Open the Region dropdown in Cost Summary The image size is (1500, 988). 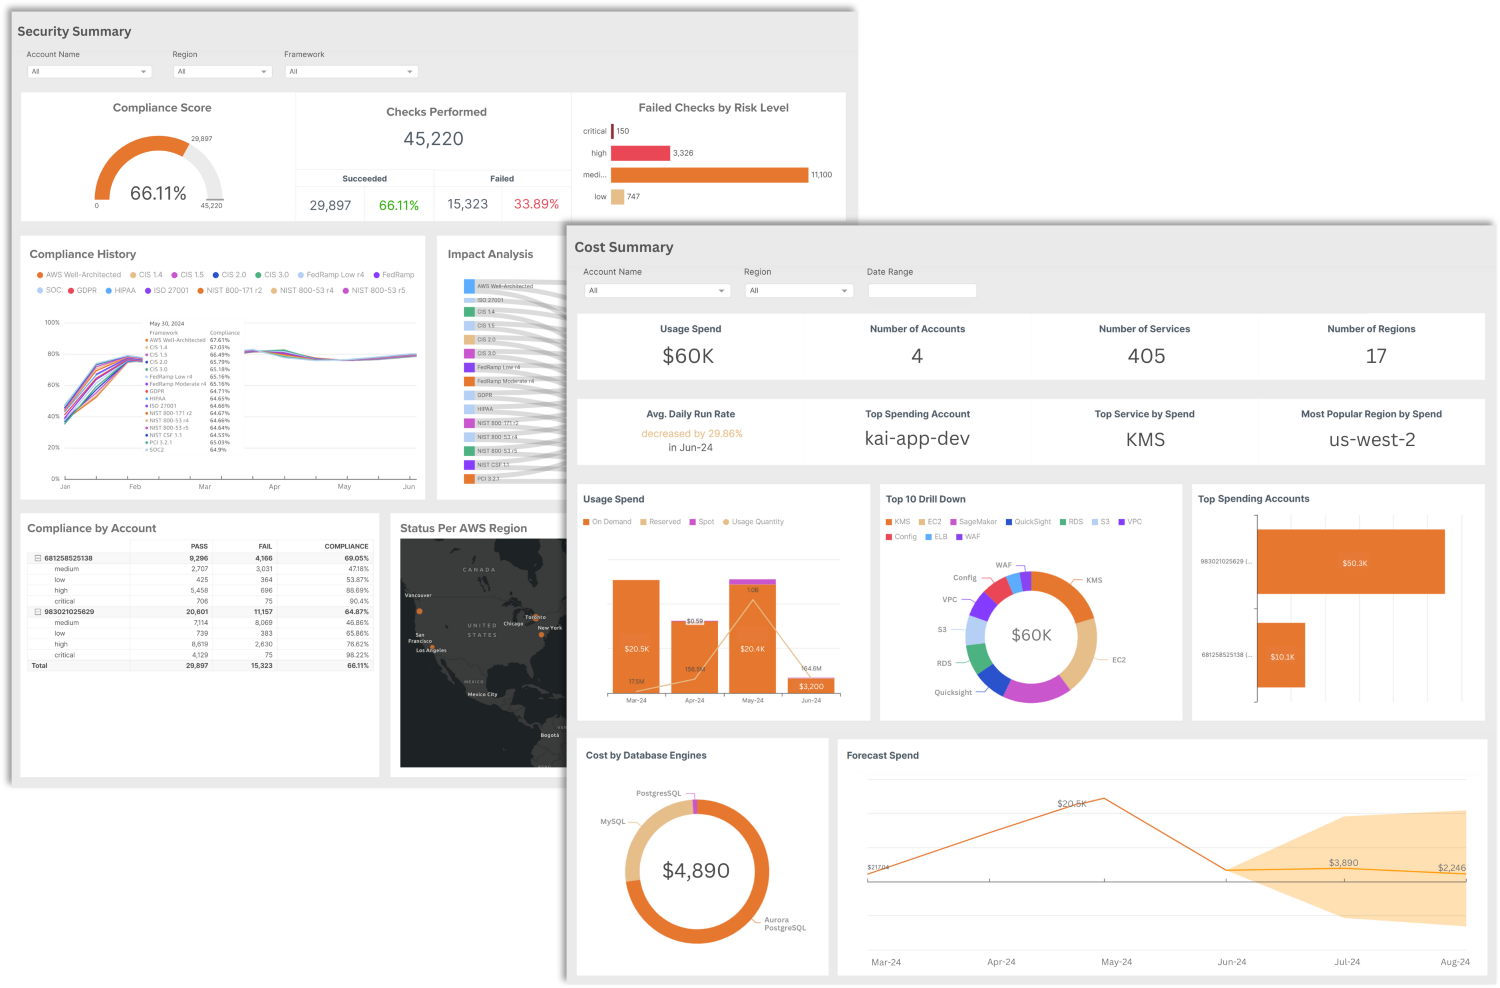point(799,290)
